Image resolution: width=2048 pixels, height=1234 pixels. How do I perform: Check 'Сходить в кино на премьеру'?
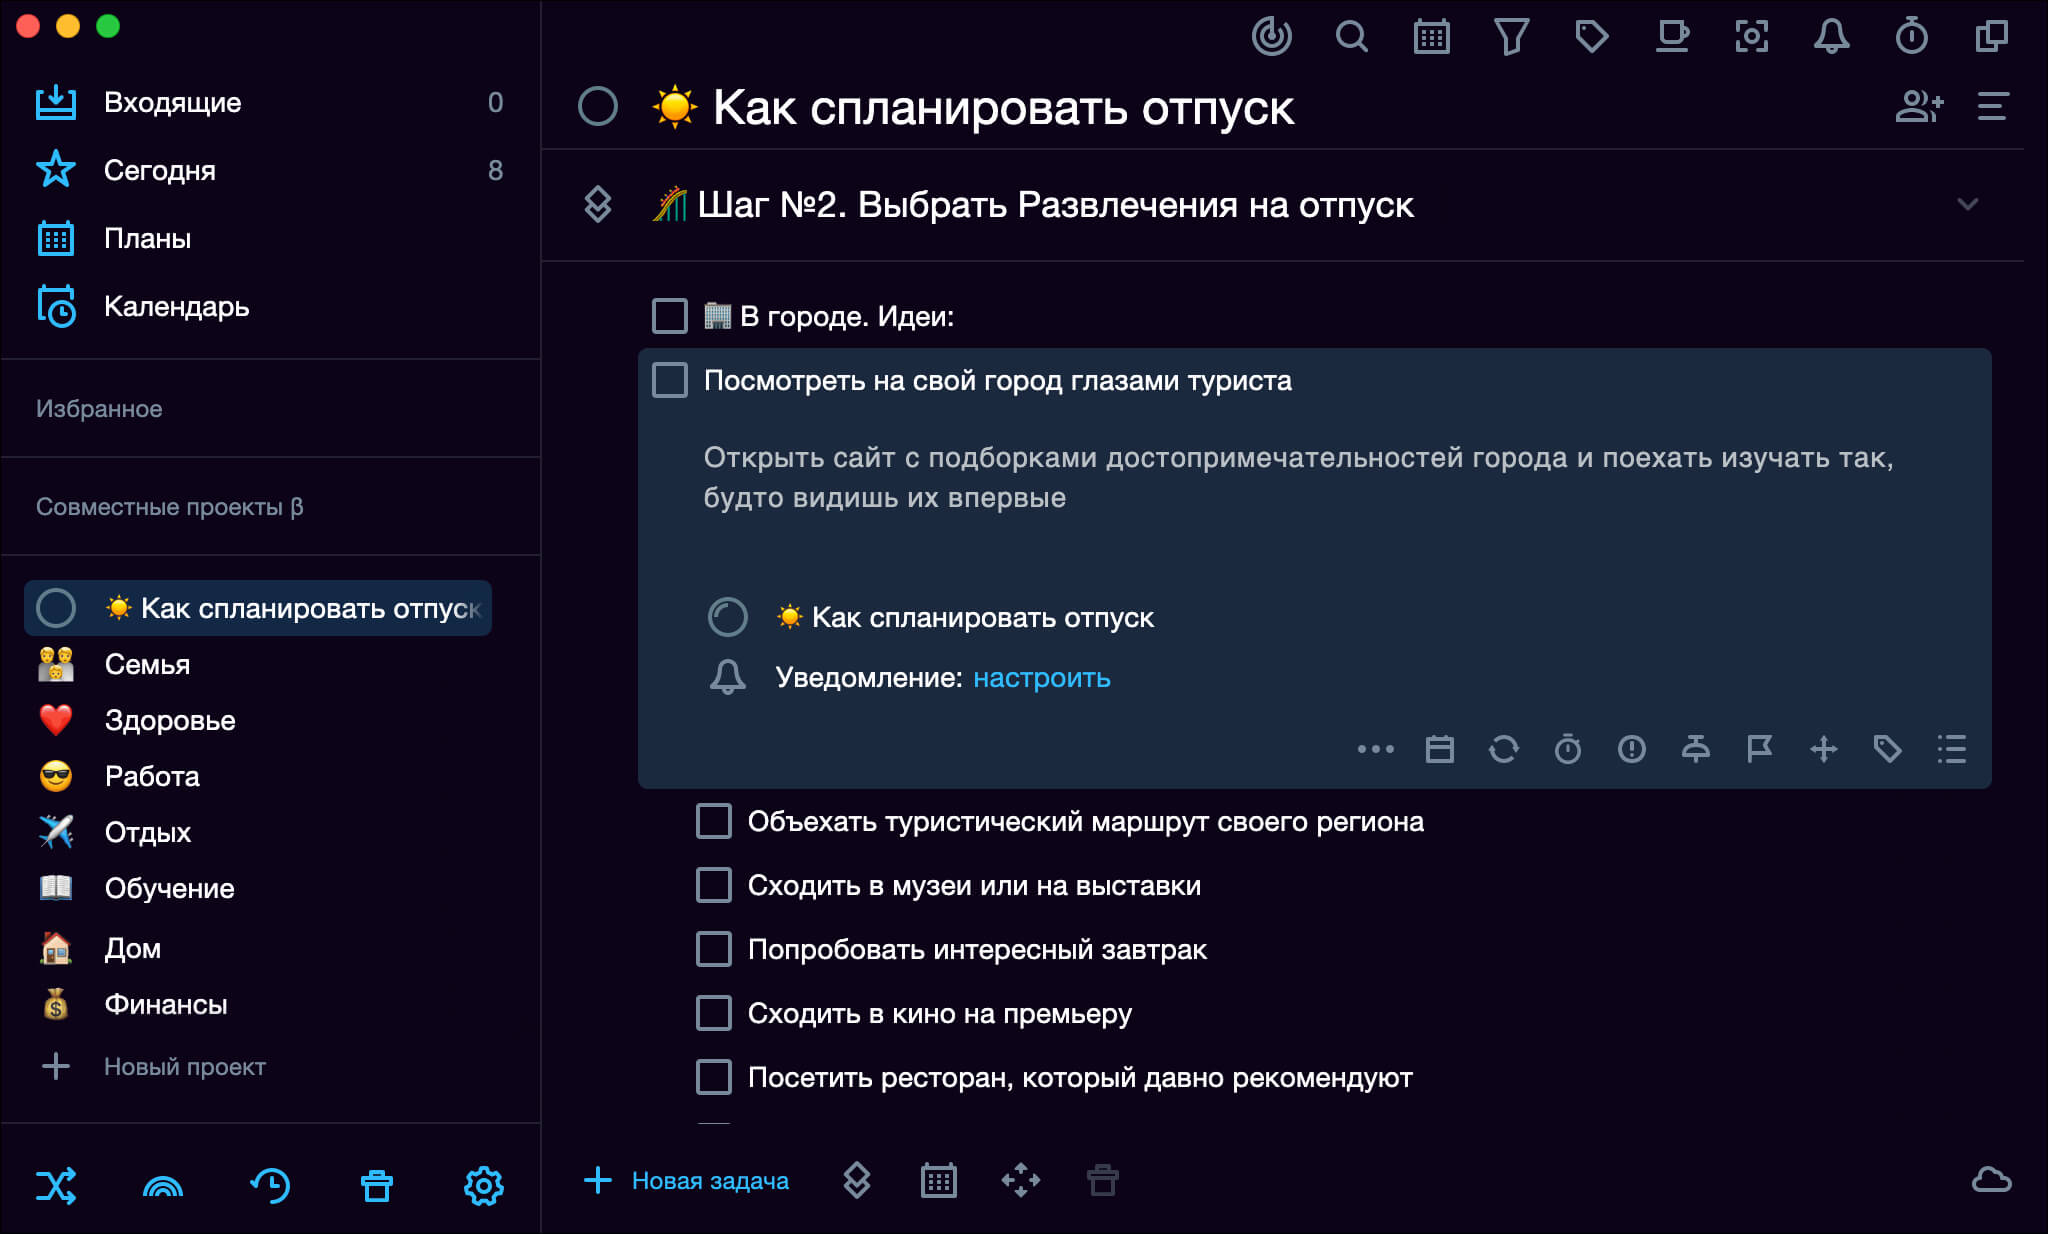coord(714,1013)
